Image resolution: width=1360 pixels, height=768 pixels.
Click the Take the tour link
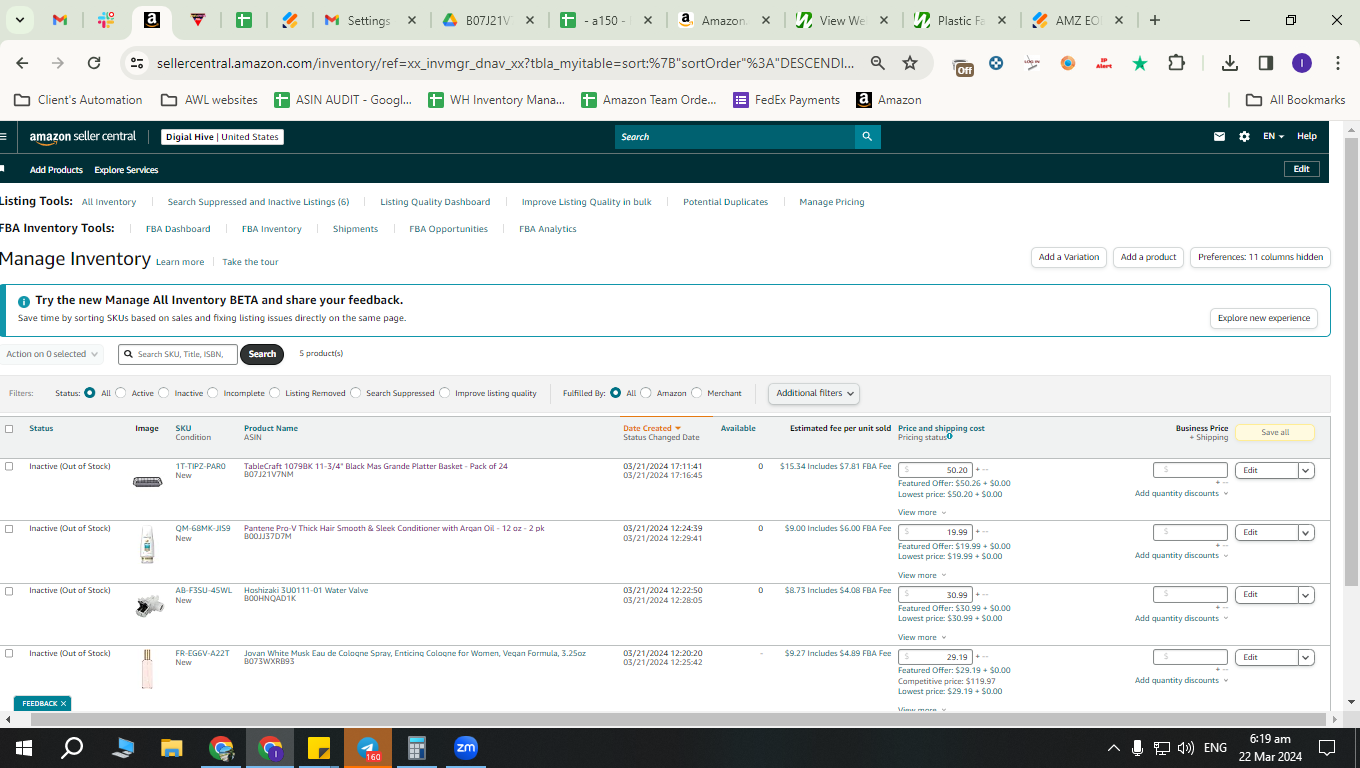(250, 262)
